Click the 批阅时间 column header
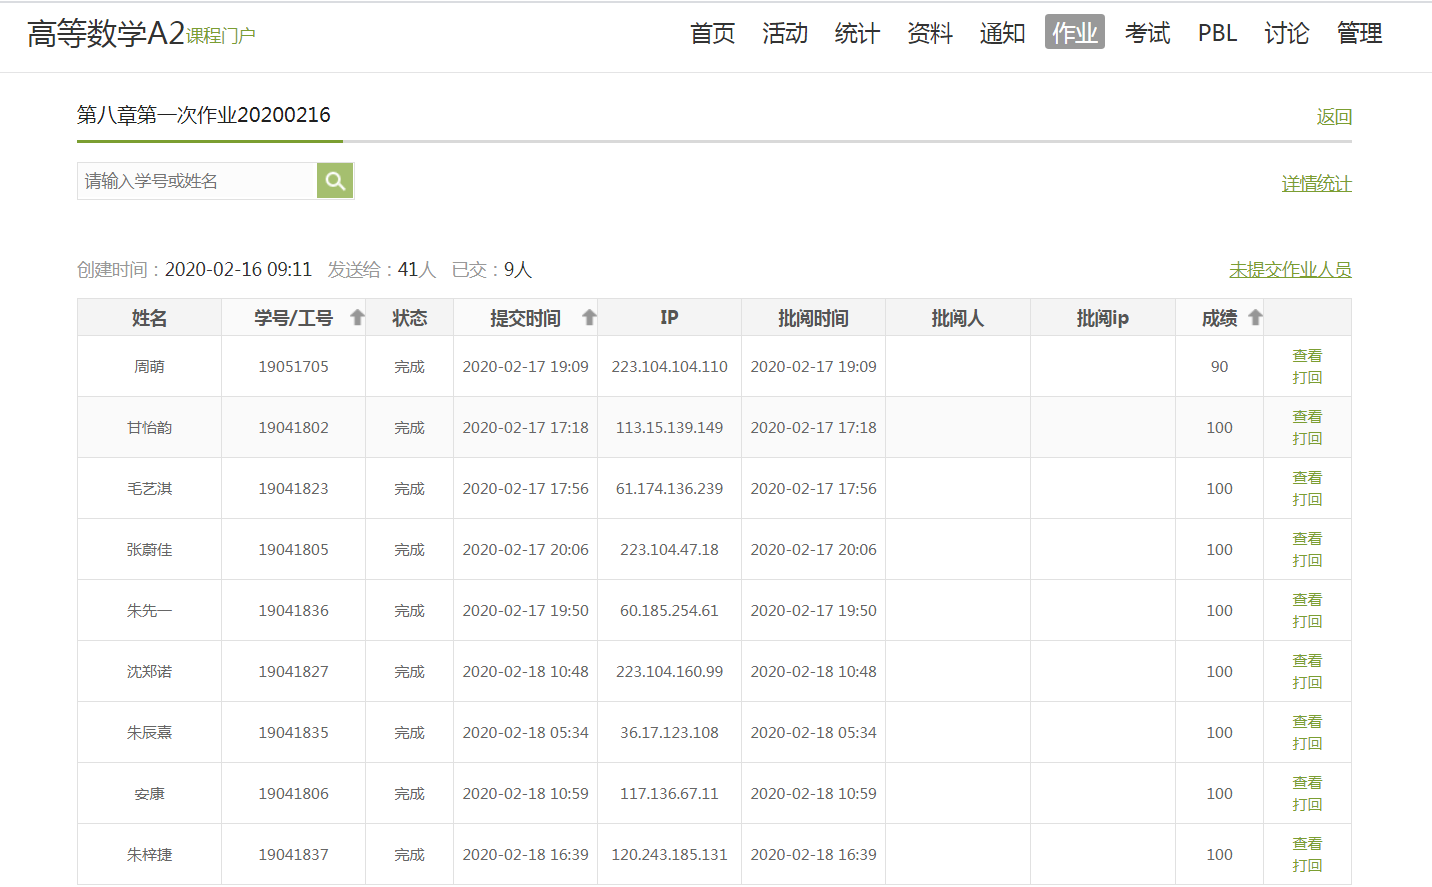1432x887 pixels. click(x=813, y=318)
